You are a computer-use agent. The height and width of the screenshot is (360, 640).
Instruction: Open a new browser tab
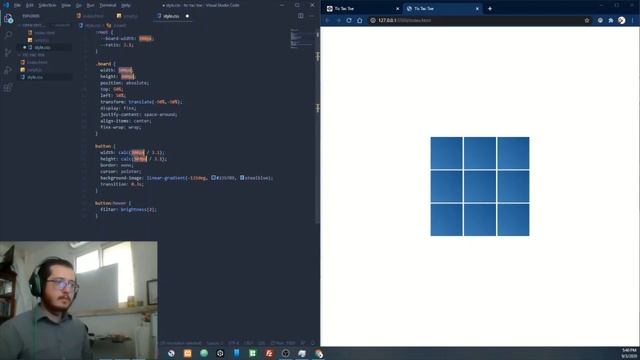[490, 9]
